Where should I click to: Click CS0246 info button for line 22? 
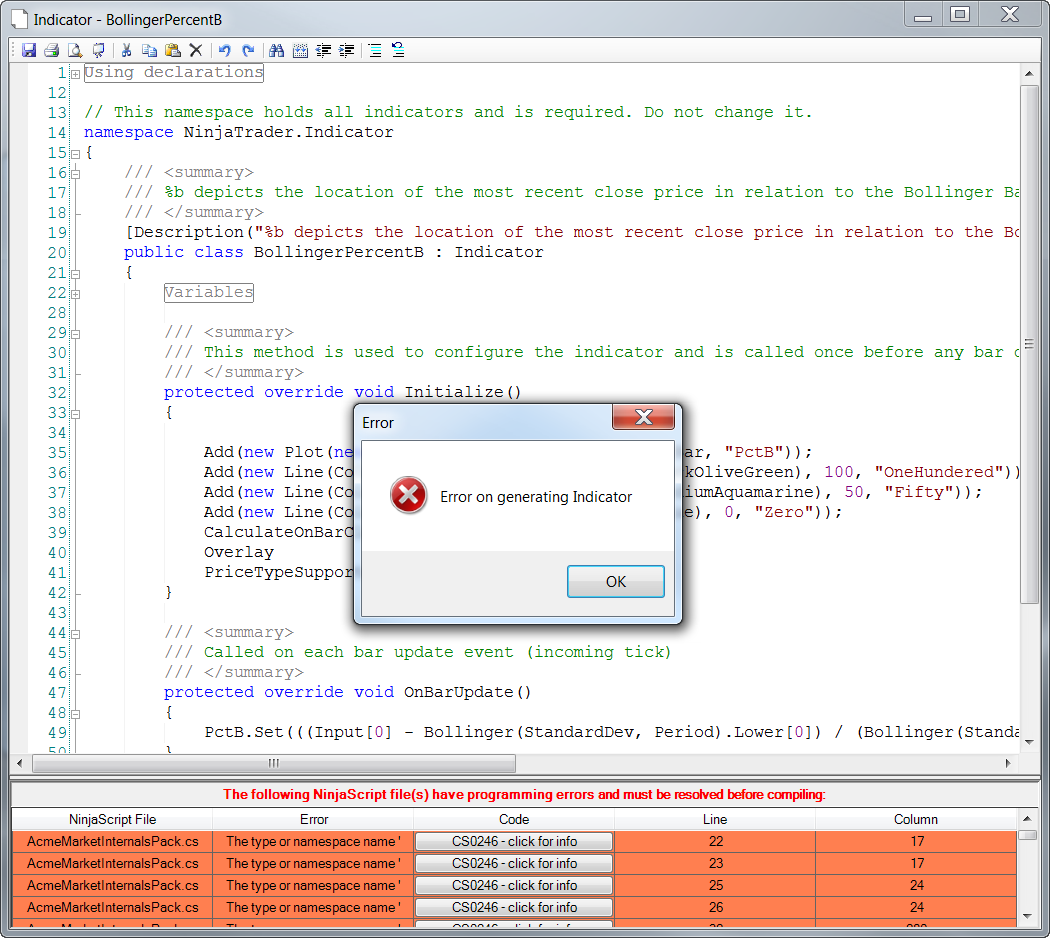pyautogui.click(x=514, y=842)
